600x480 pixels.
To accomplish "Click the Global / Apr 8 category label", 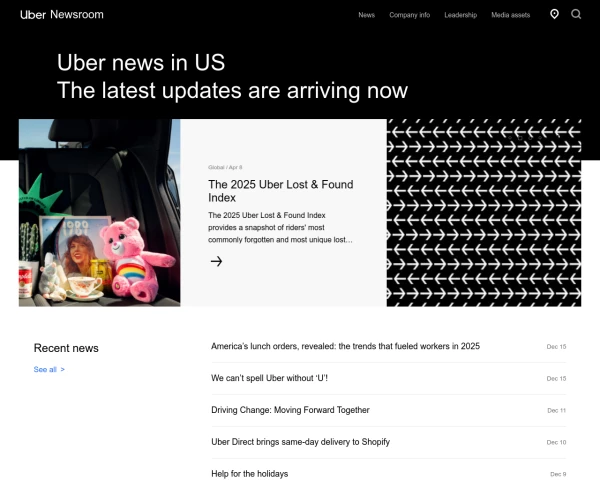I will coord(225,167).
